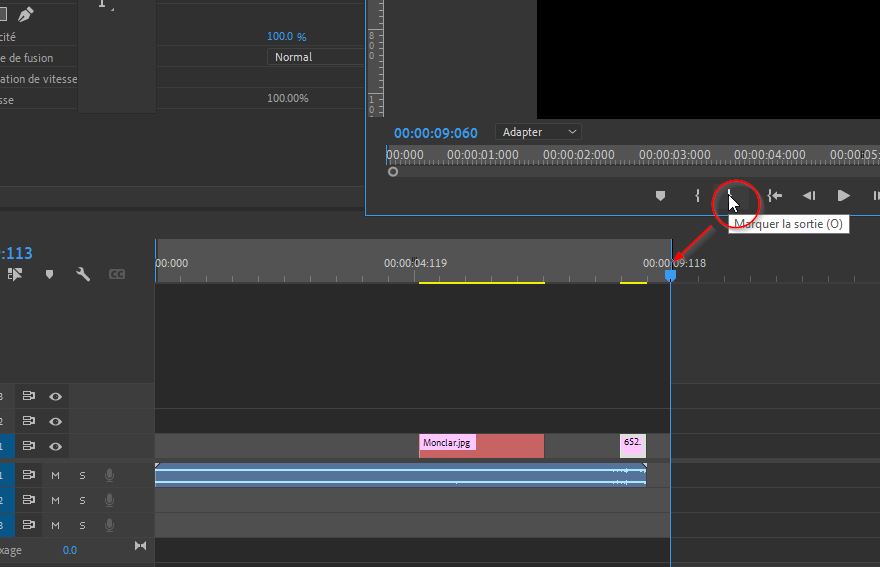The image size is (880, 567).
Task: Select the pen mask tool for opacity
Action: tap(25, 14)
